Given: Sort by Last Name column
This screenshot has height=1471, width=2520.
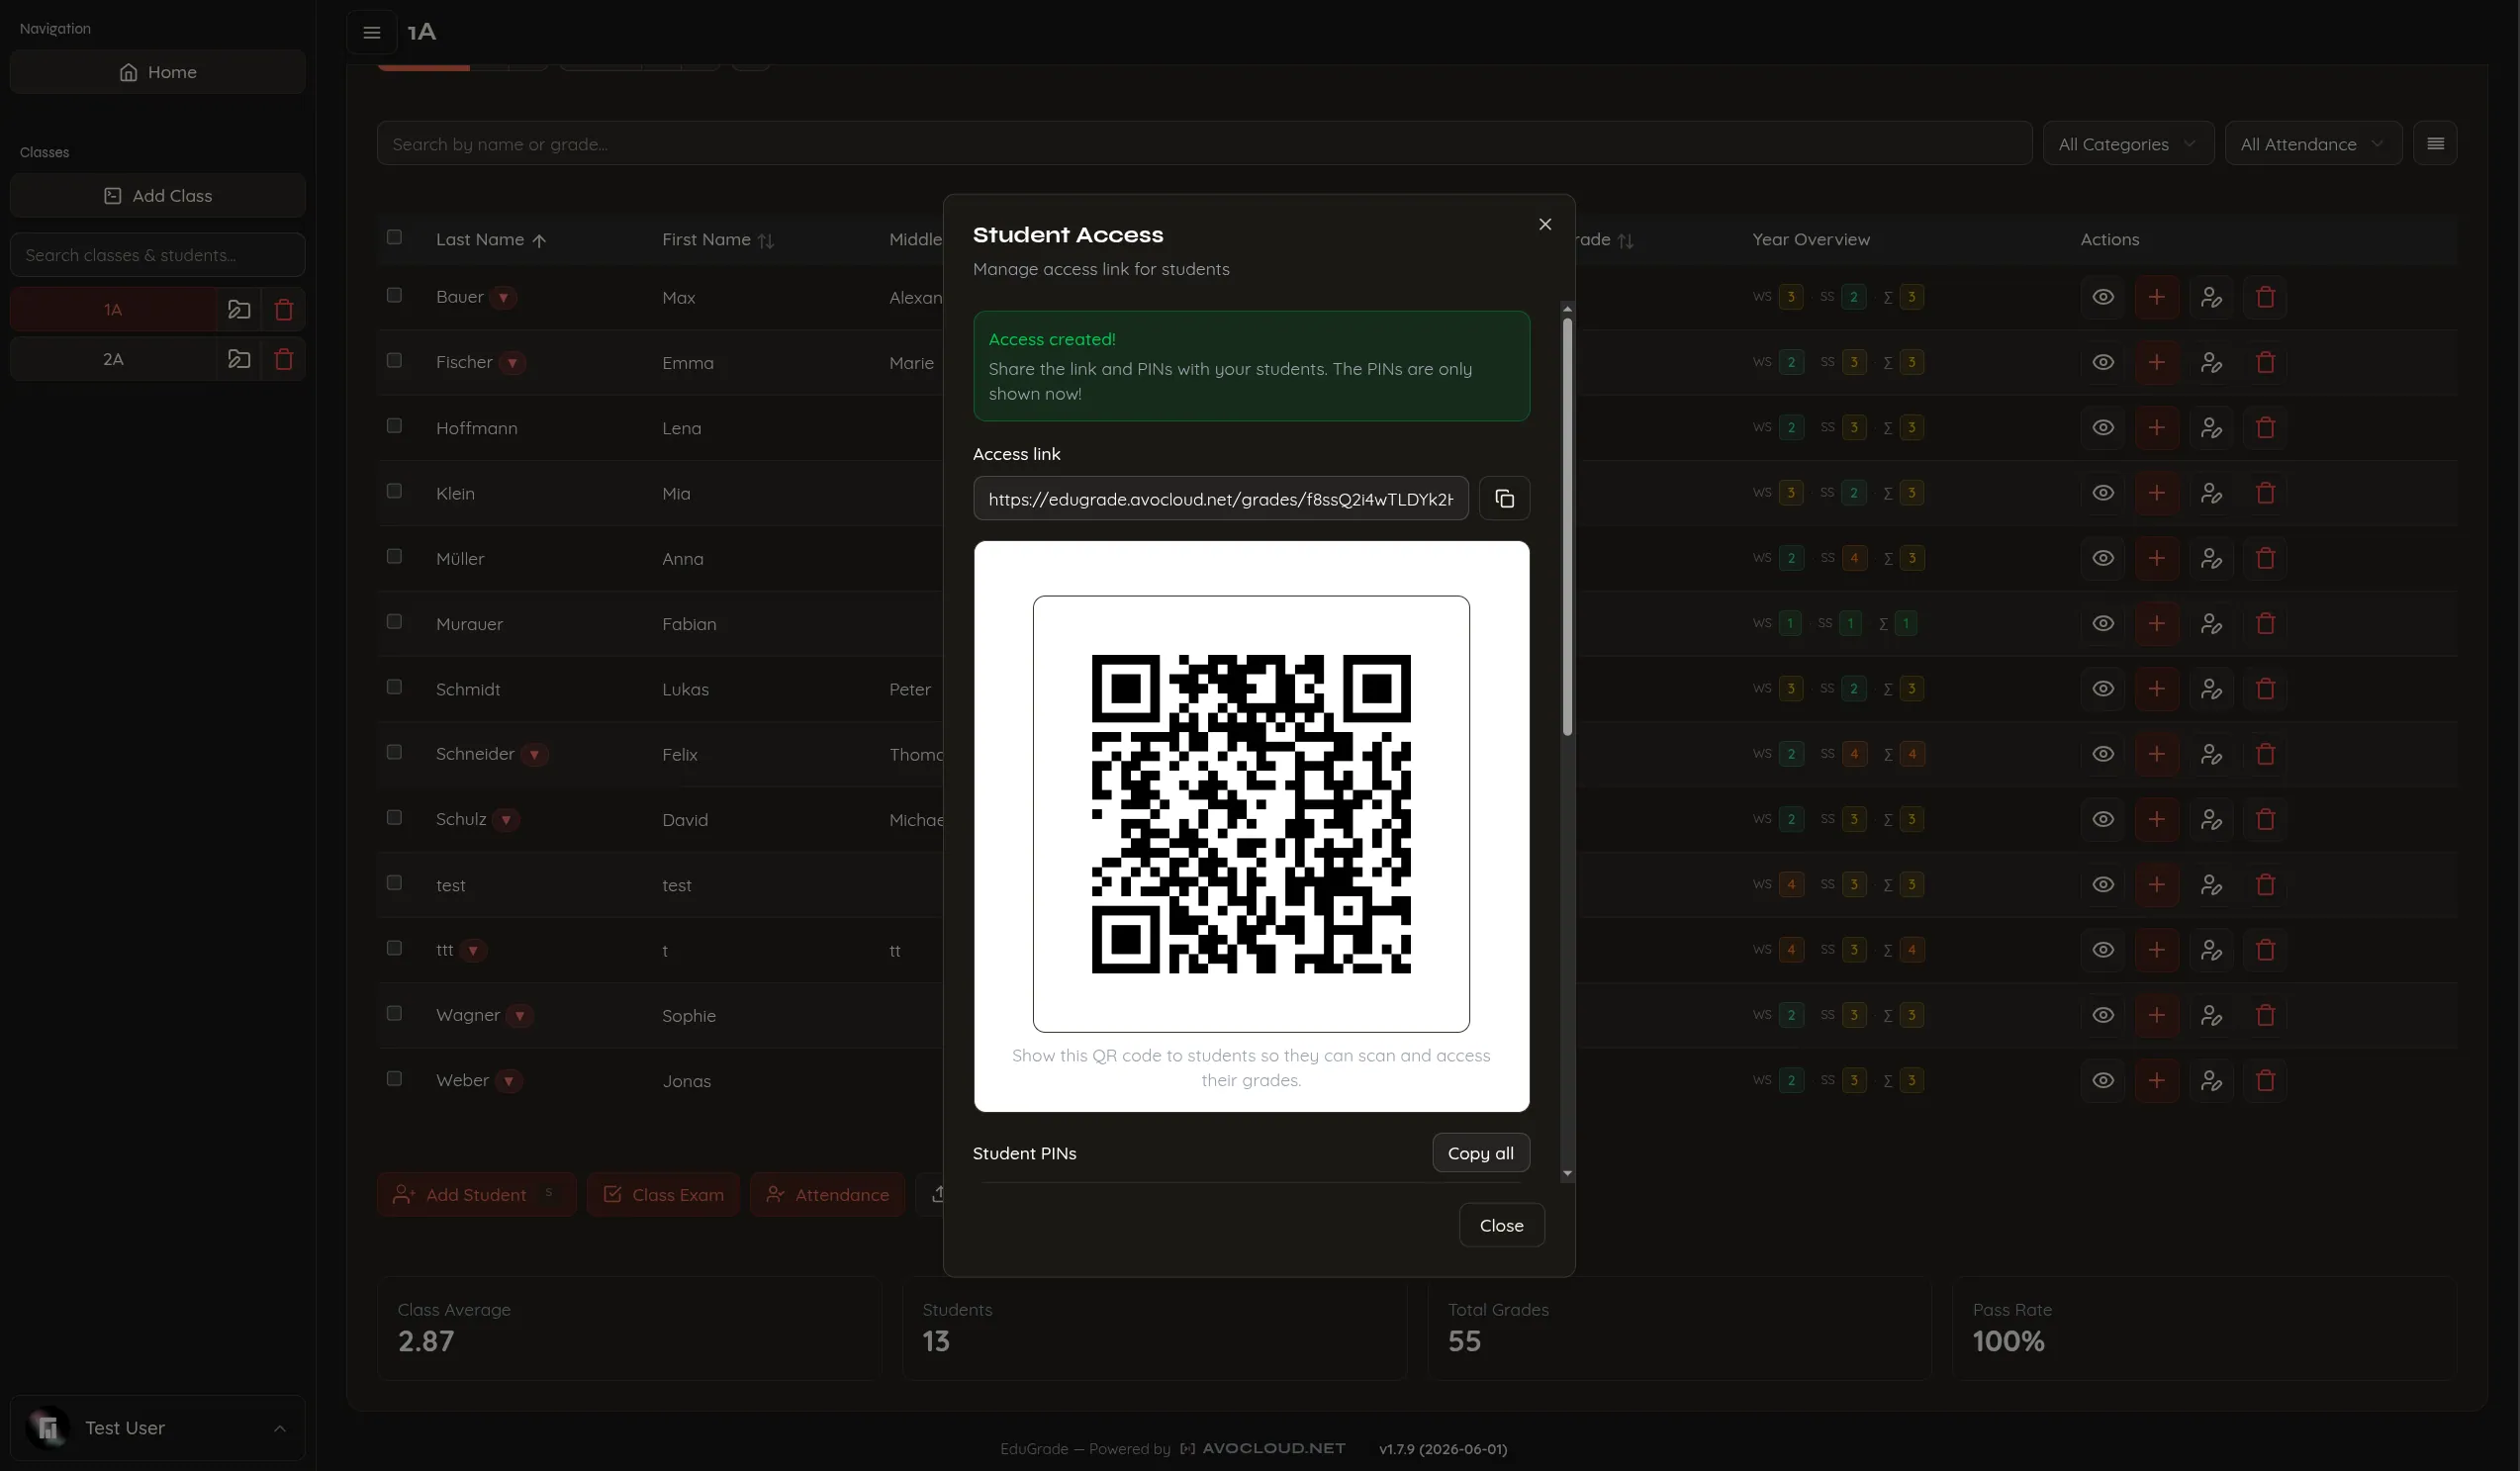Looking at the screenshot, I should (x=491, y=240).
